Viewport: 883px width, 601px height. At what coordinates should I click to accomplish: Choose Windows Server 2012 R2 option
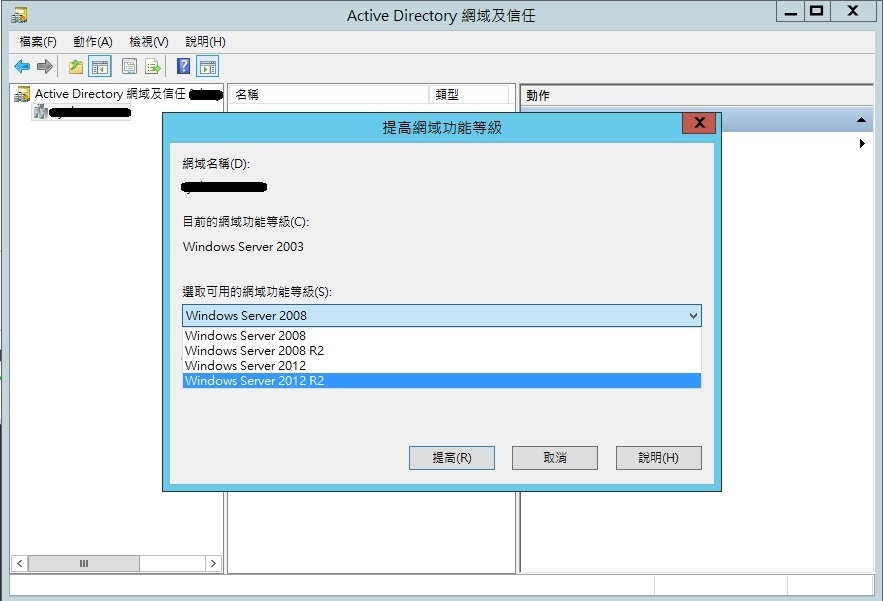coord(442,381)
